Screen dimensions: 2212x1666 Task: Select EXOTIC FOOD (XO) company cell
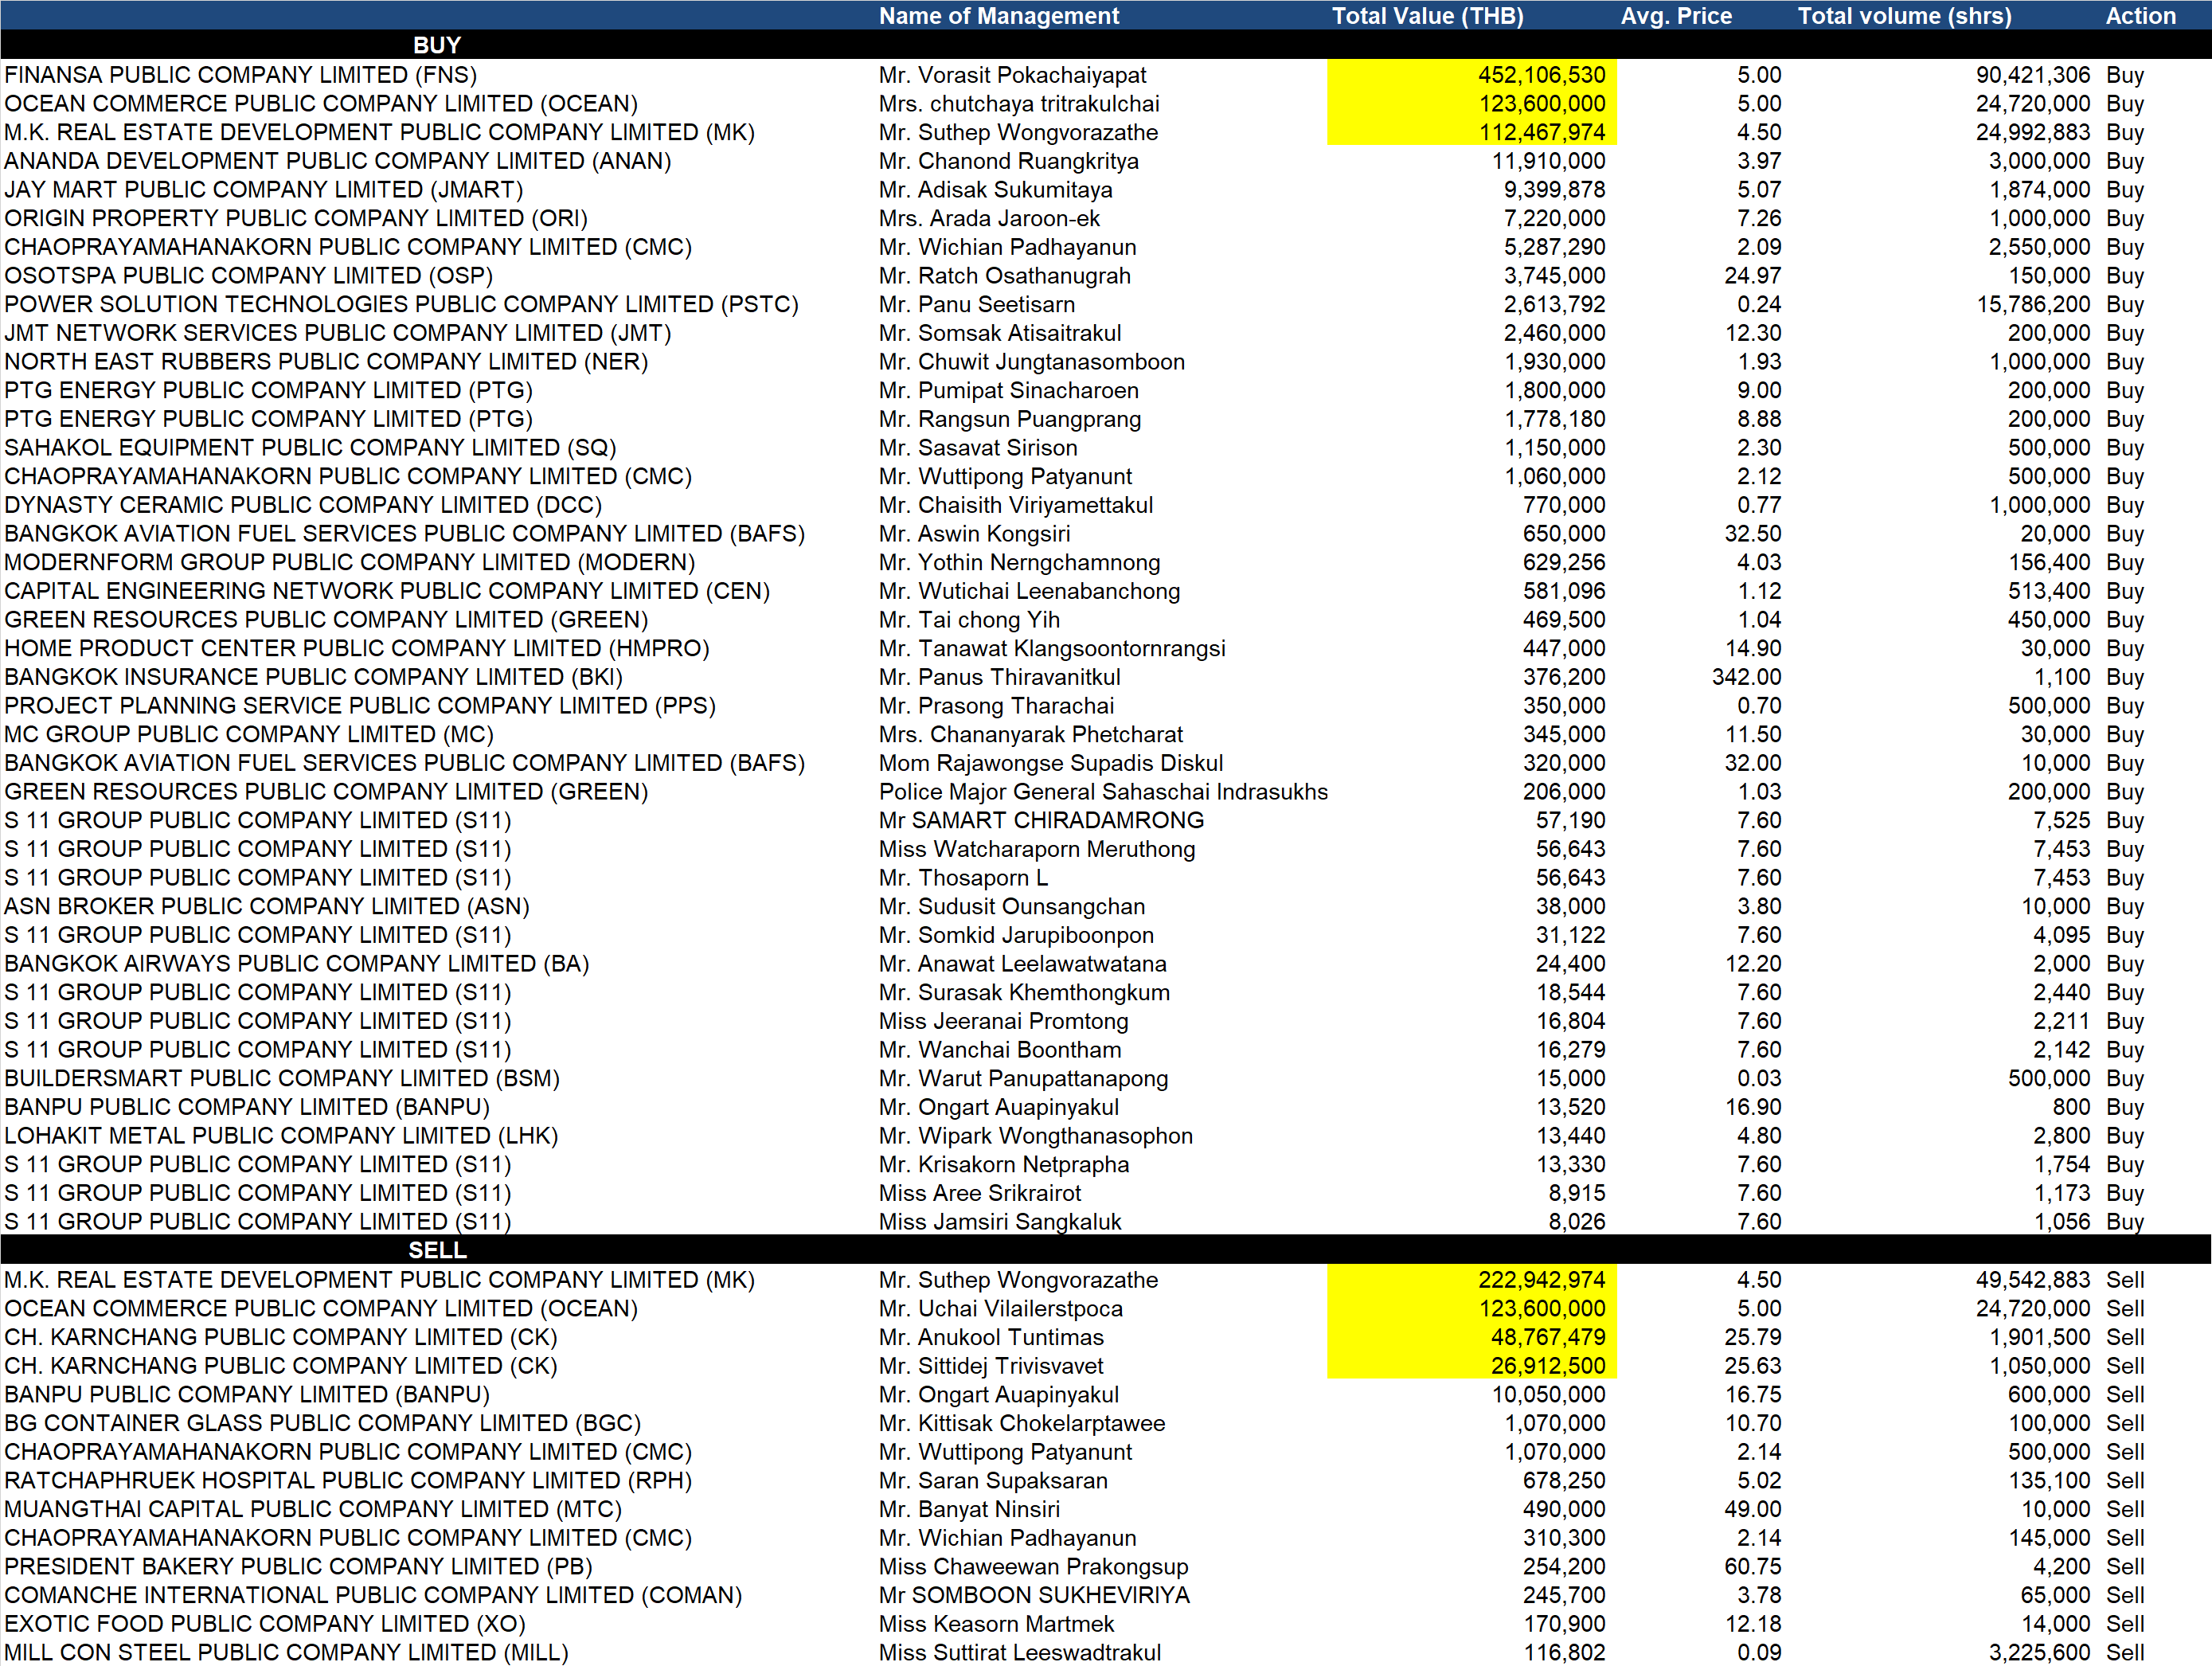pyautogui.click(x=264, y=1624)
